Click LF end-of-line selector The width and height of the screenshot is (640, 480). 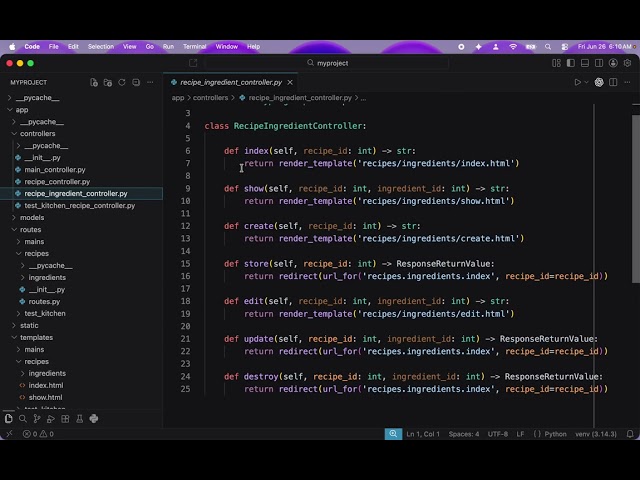520,434
